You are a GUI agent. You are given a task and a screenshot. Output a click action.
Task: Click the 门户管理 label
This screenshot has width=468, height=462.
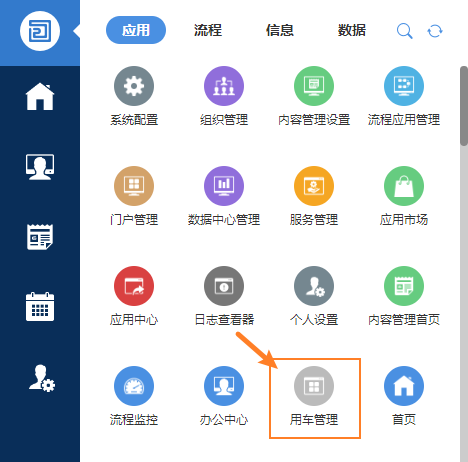(134, 220)
